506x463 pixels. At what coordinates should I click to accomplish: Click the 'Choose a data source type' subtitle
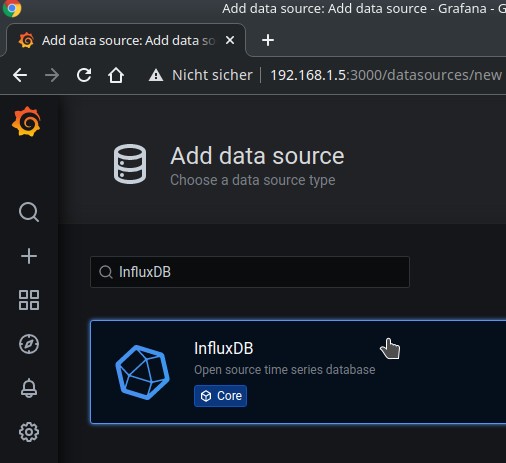(253, 180)
